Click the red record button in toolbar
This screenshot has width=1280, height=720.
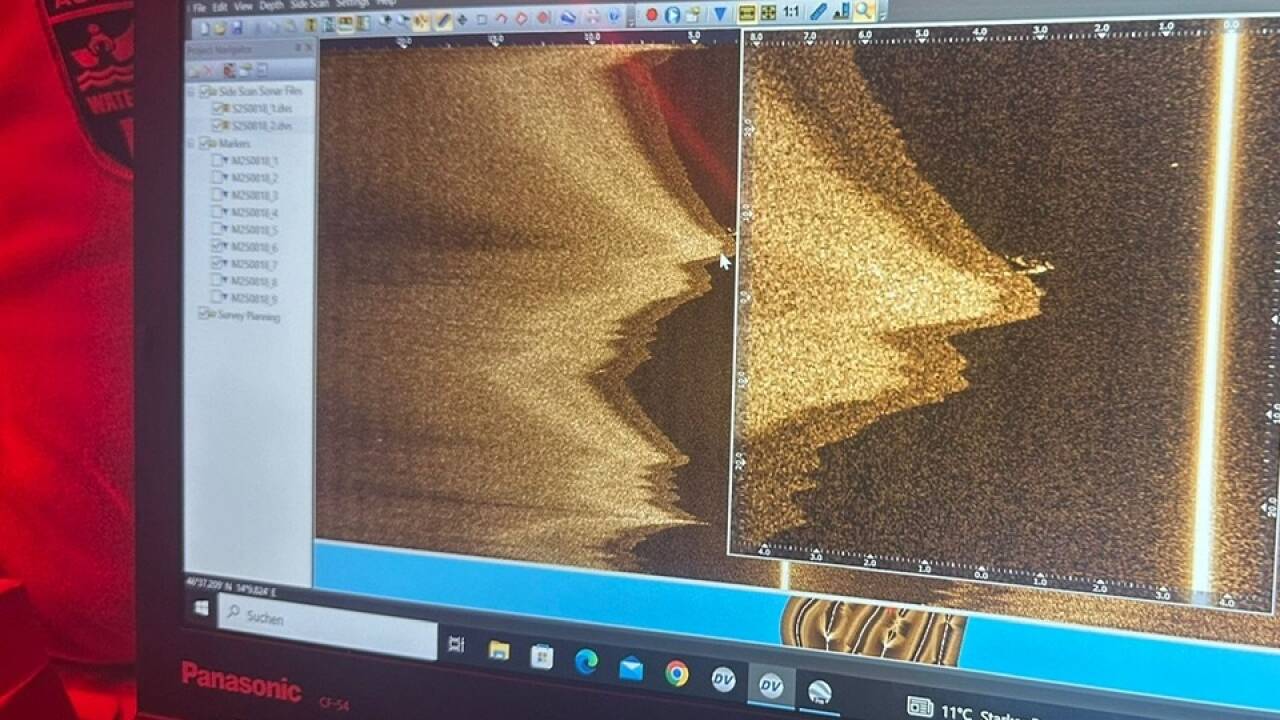651,14
